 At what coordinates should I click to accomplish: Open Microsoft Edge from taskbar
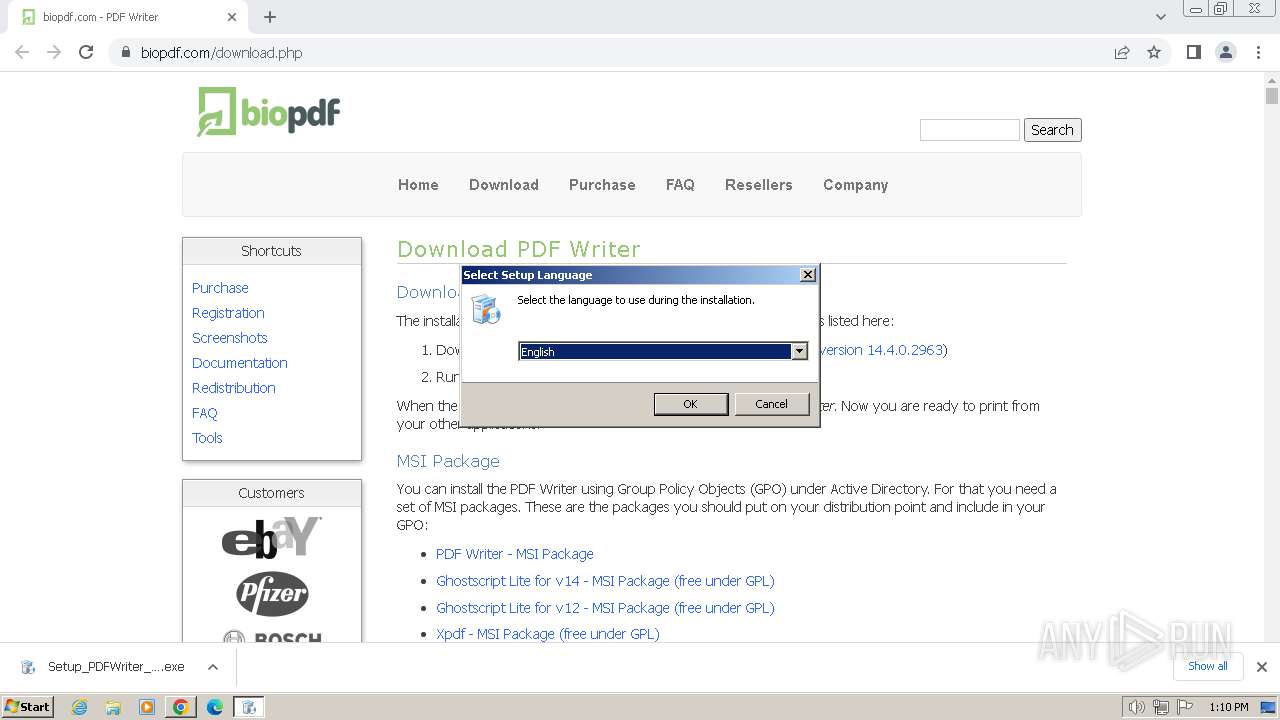point(215,707)
